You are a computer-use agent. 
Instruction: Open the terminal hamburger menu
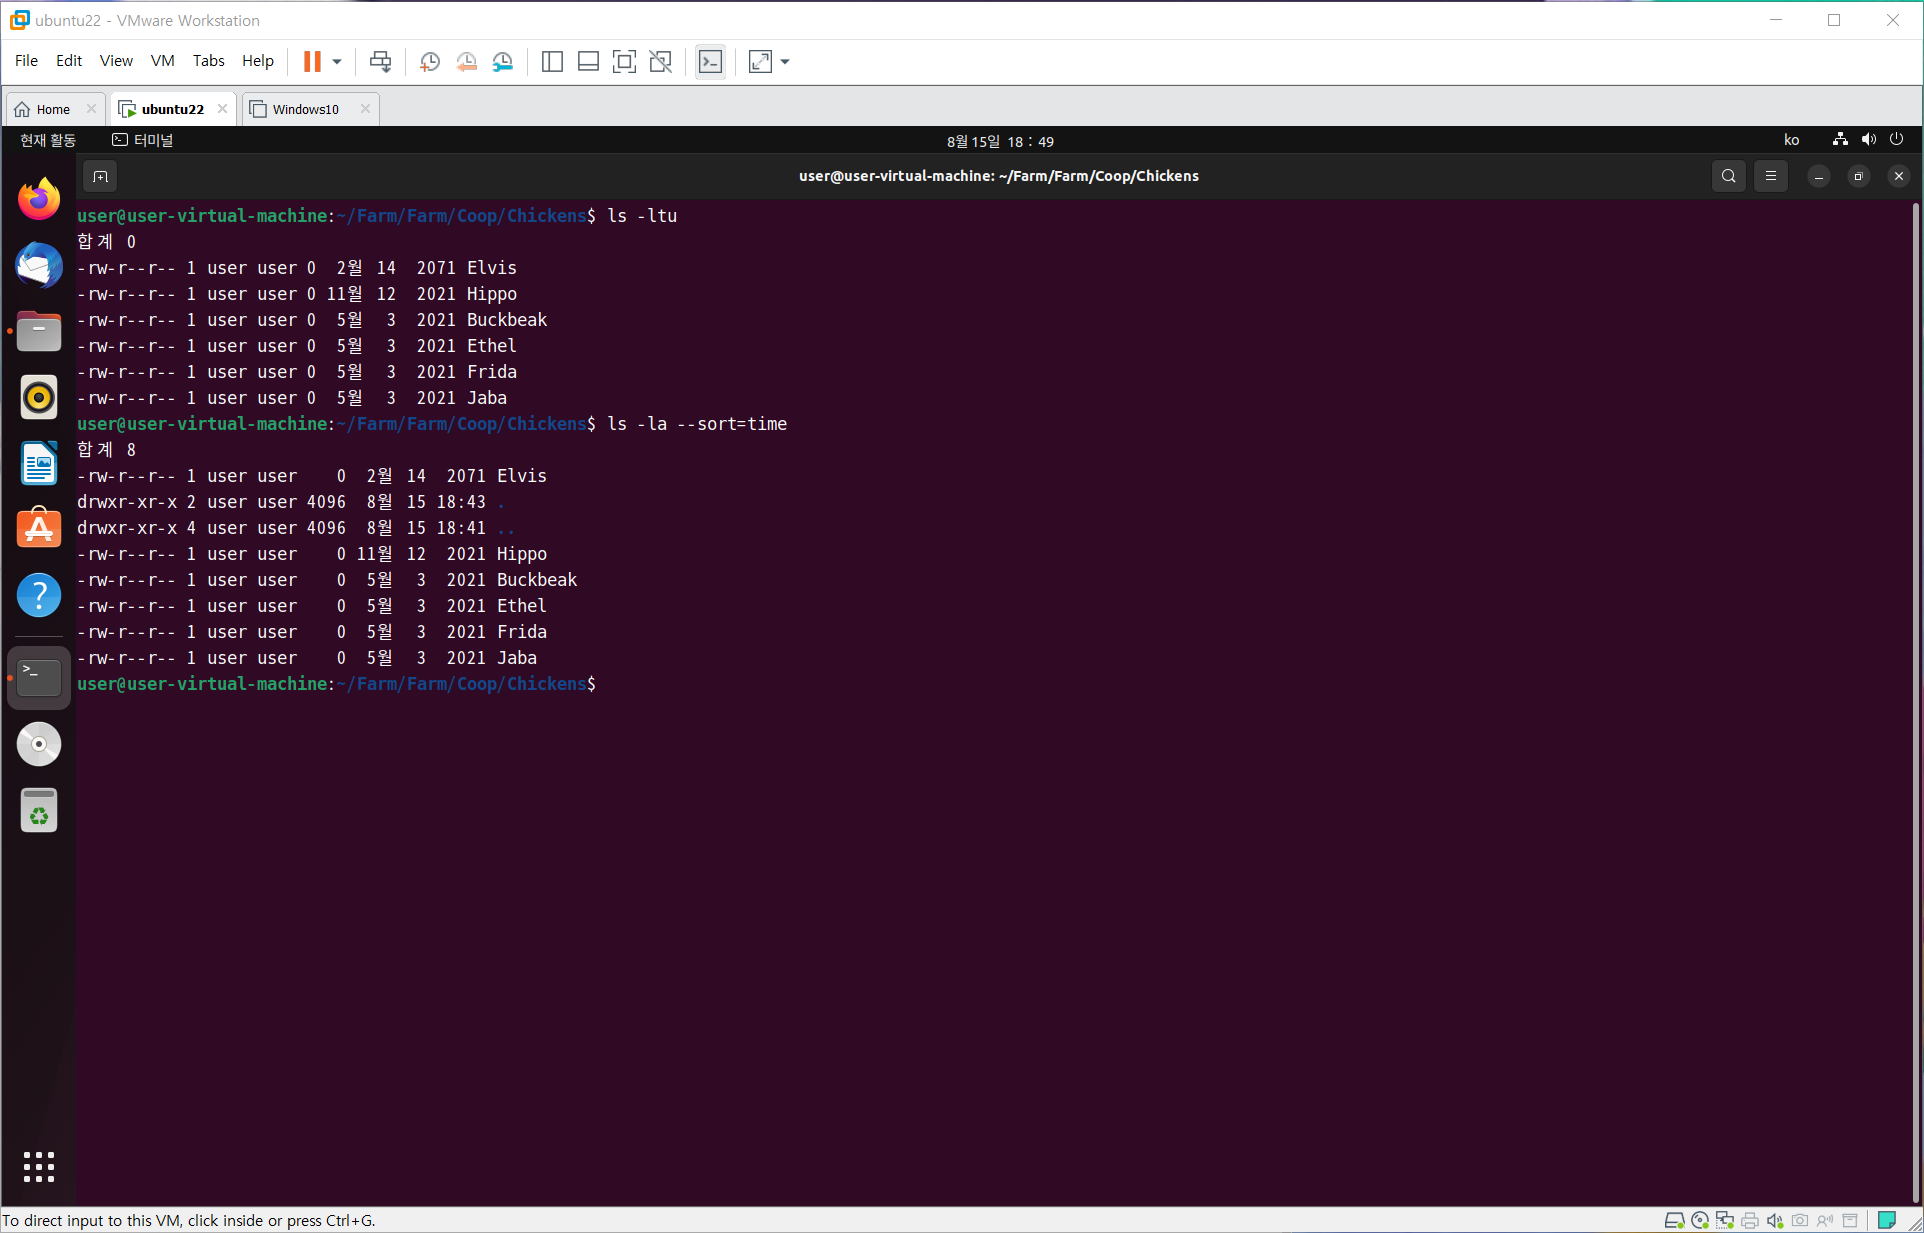pos(1770,176)
